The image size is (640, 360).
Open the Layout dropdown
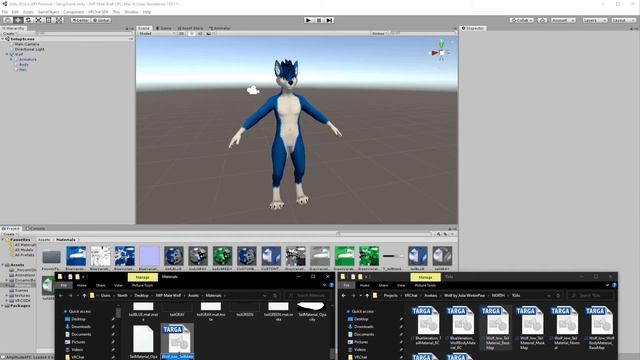pos(623,20)
